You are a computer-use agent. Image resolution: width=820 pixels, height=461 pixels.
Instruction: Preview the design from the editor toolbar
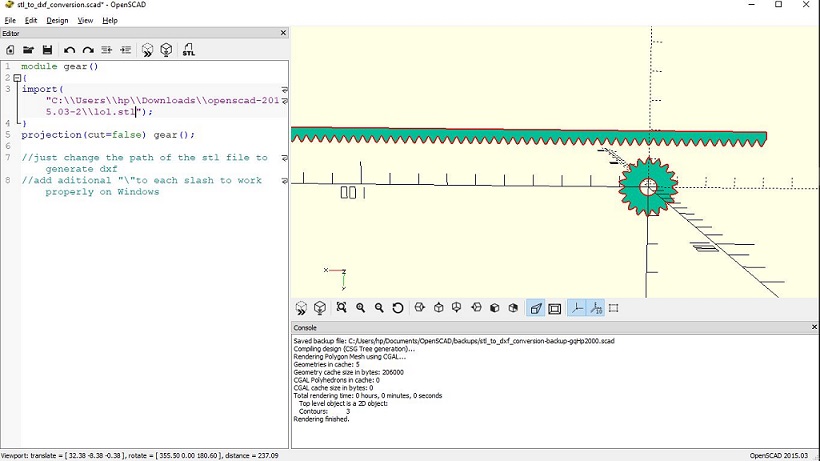pyautogui.click(x=147, y=50)
